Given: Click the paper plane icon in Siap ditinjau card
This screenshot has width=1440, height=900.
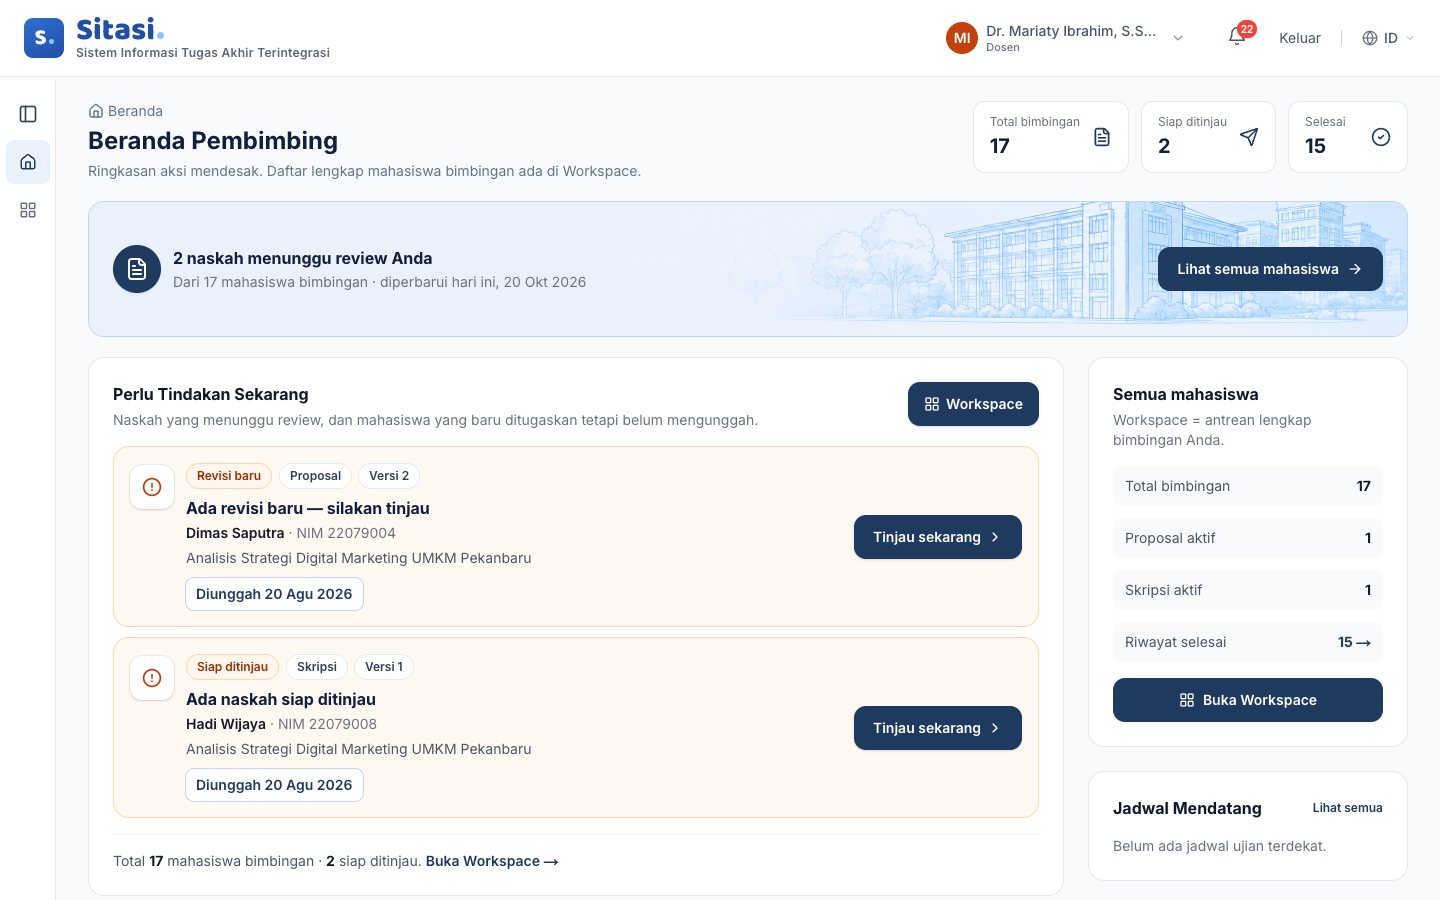Looking at the screenshot, I should click(1249, 137).
